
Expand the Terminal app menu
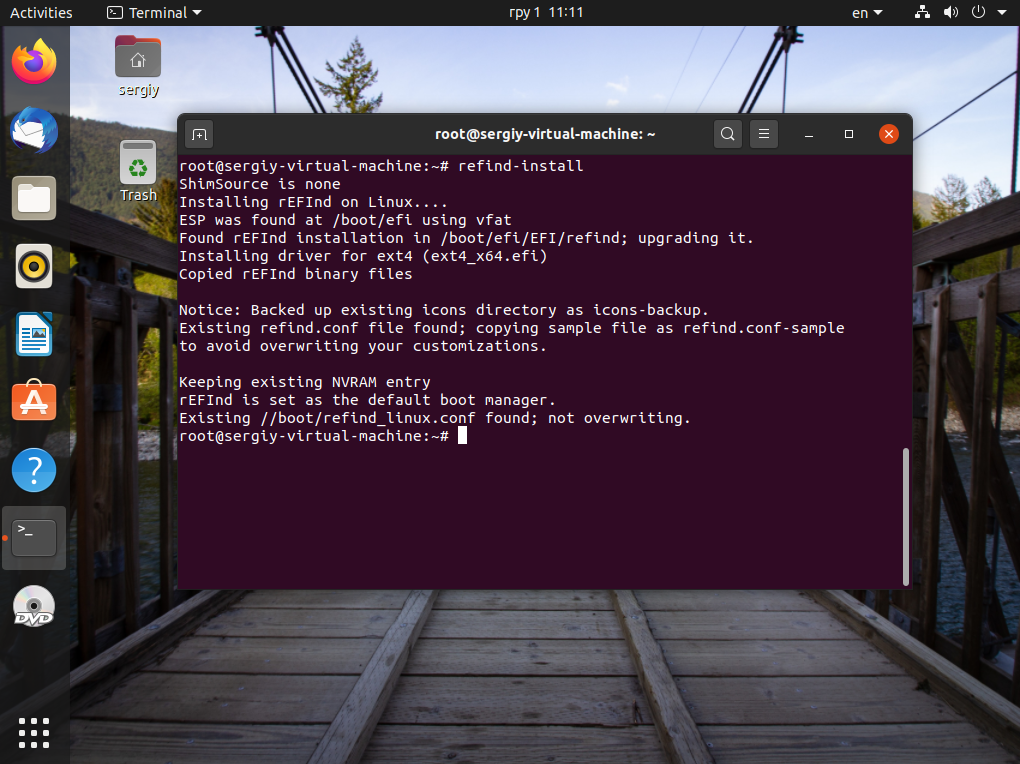point(154,12)
